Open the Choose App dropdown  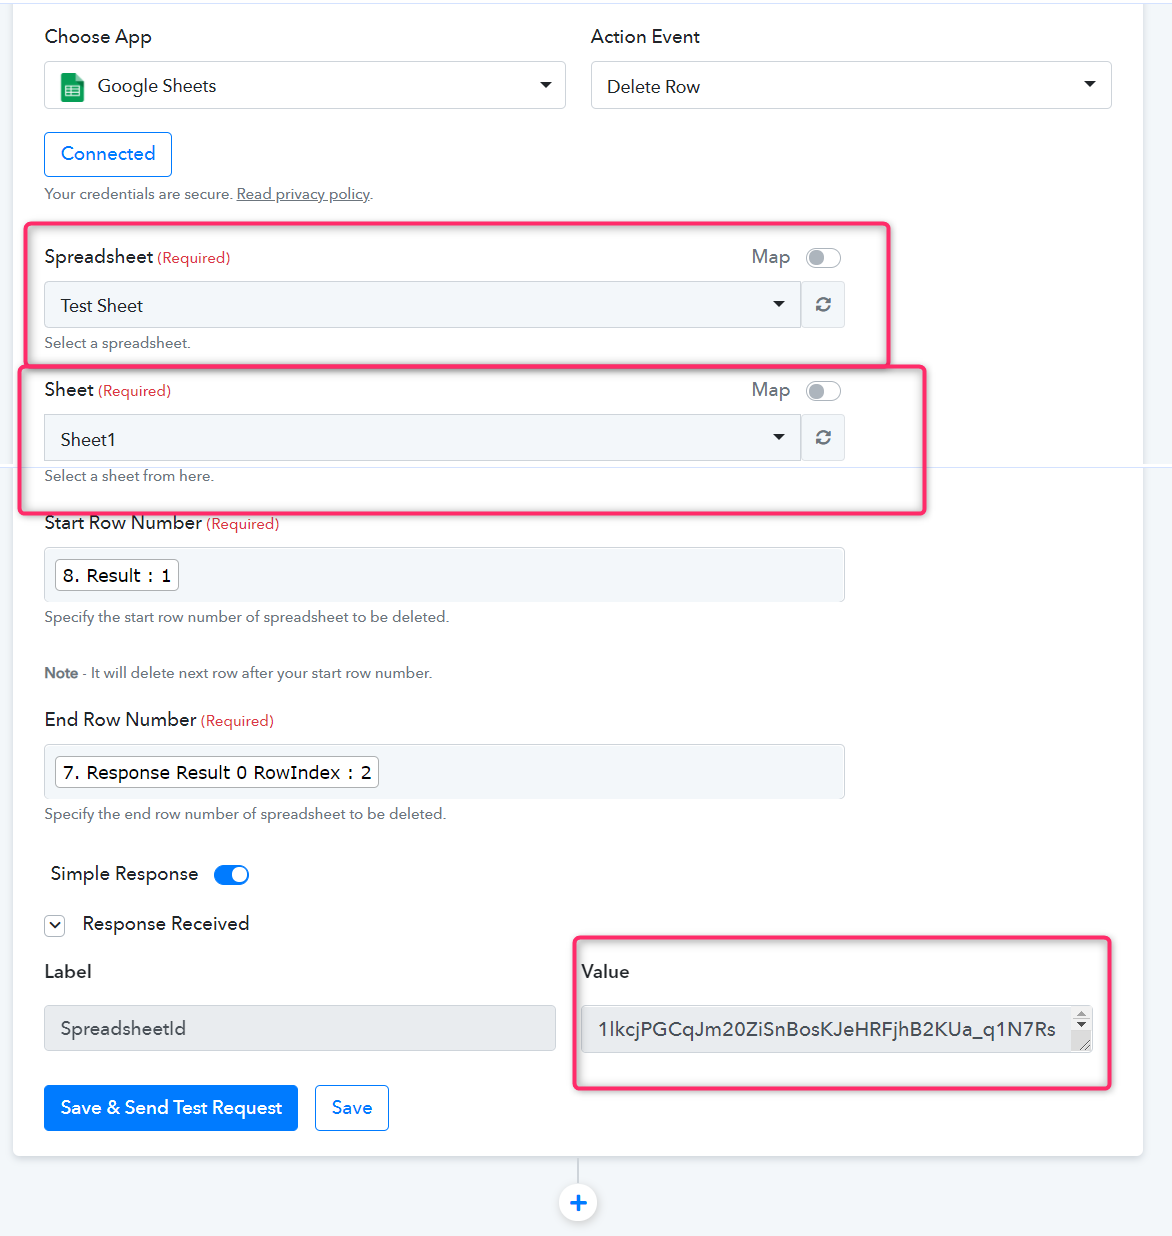(x=305, y=85)
